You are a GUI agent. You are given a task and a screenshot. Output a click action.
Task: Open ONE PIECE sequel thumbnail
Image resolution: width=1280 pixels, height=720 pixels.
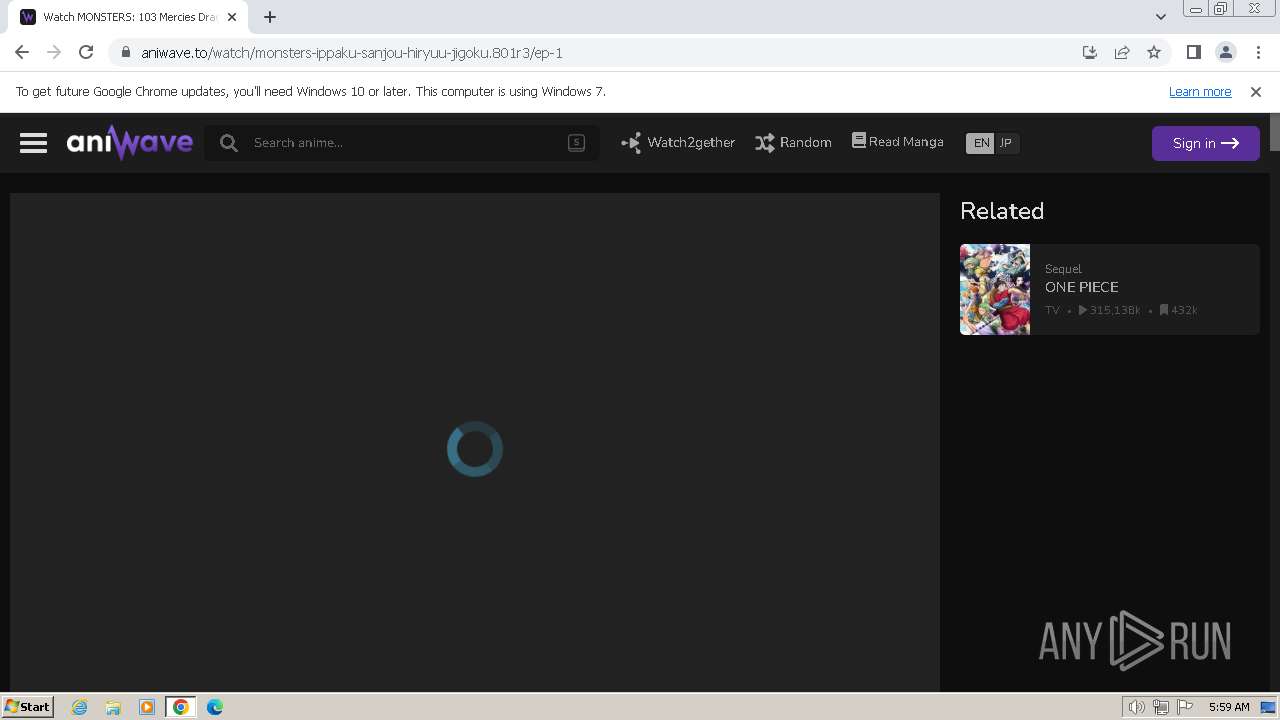pos(995,289)
